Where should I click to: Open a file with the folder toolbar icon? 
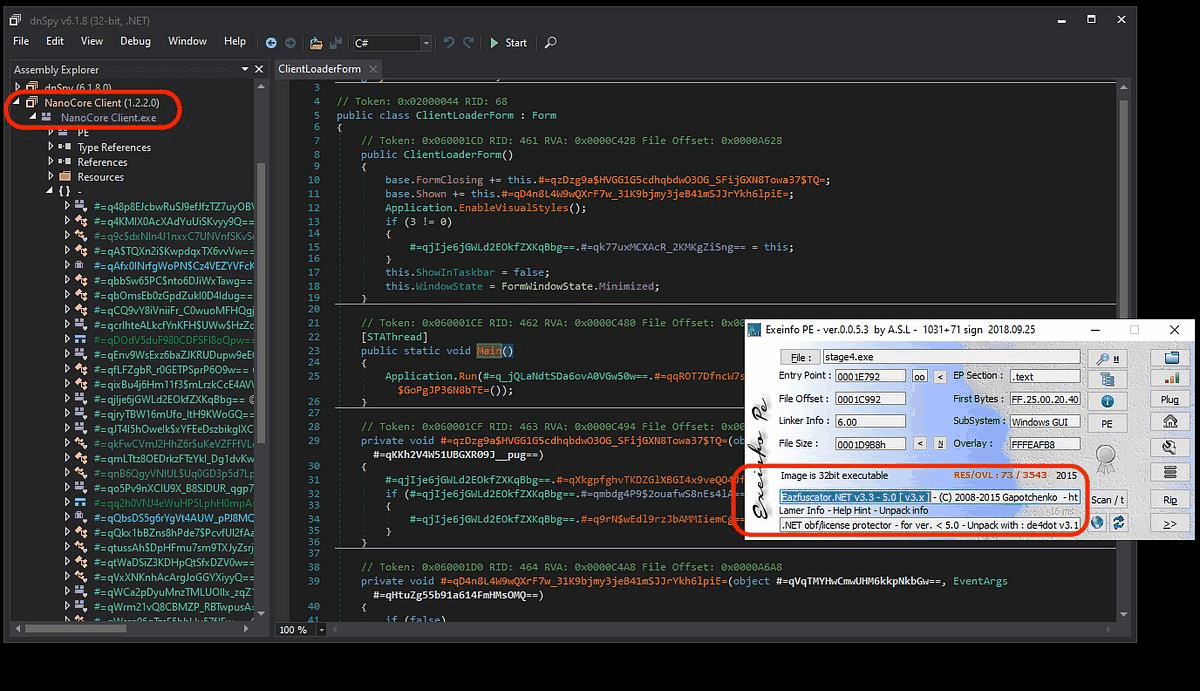point(316,43)
